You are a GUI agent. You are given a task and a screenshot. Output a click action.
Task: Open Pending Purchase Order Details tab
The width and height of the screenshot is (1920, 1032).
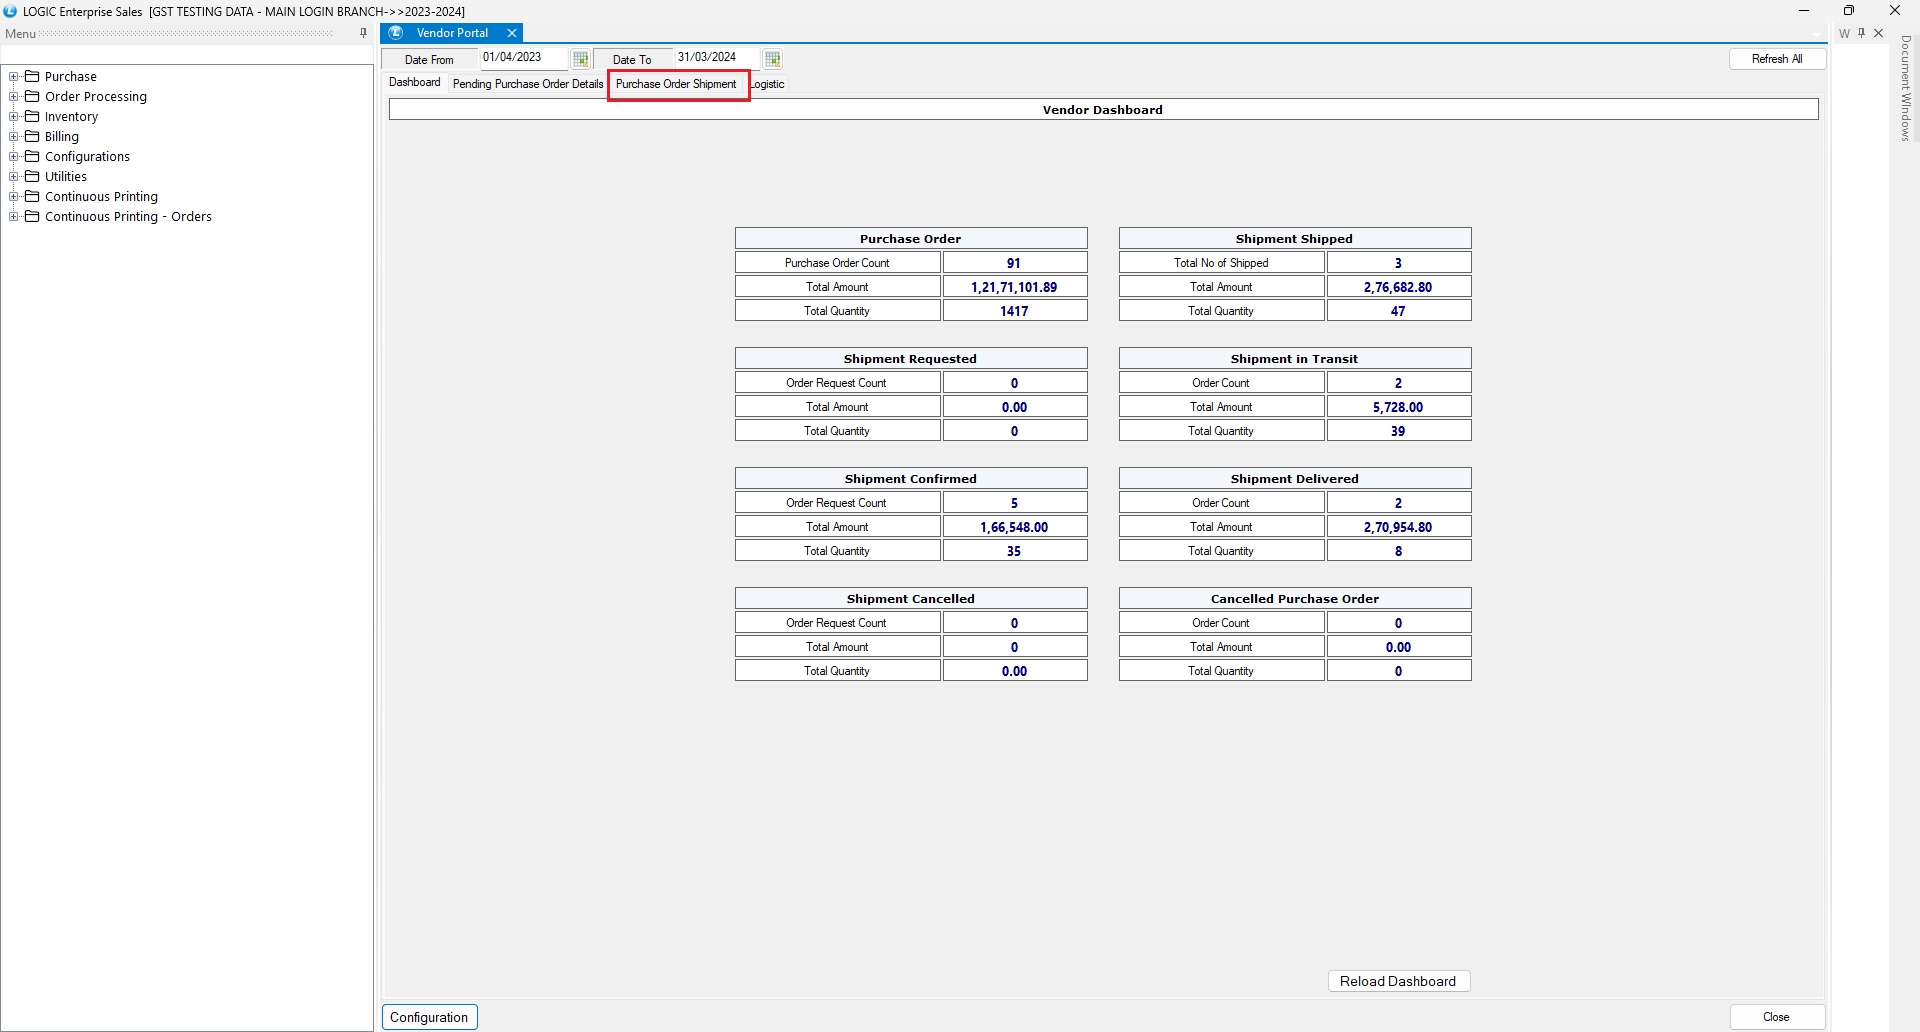(527, 84)
